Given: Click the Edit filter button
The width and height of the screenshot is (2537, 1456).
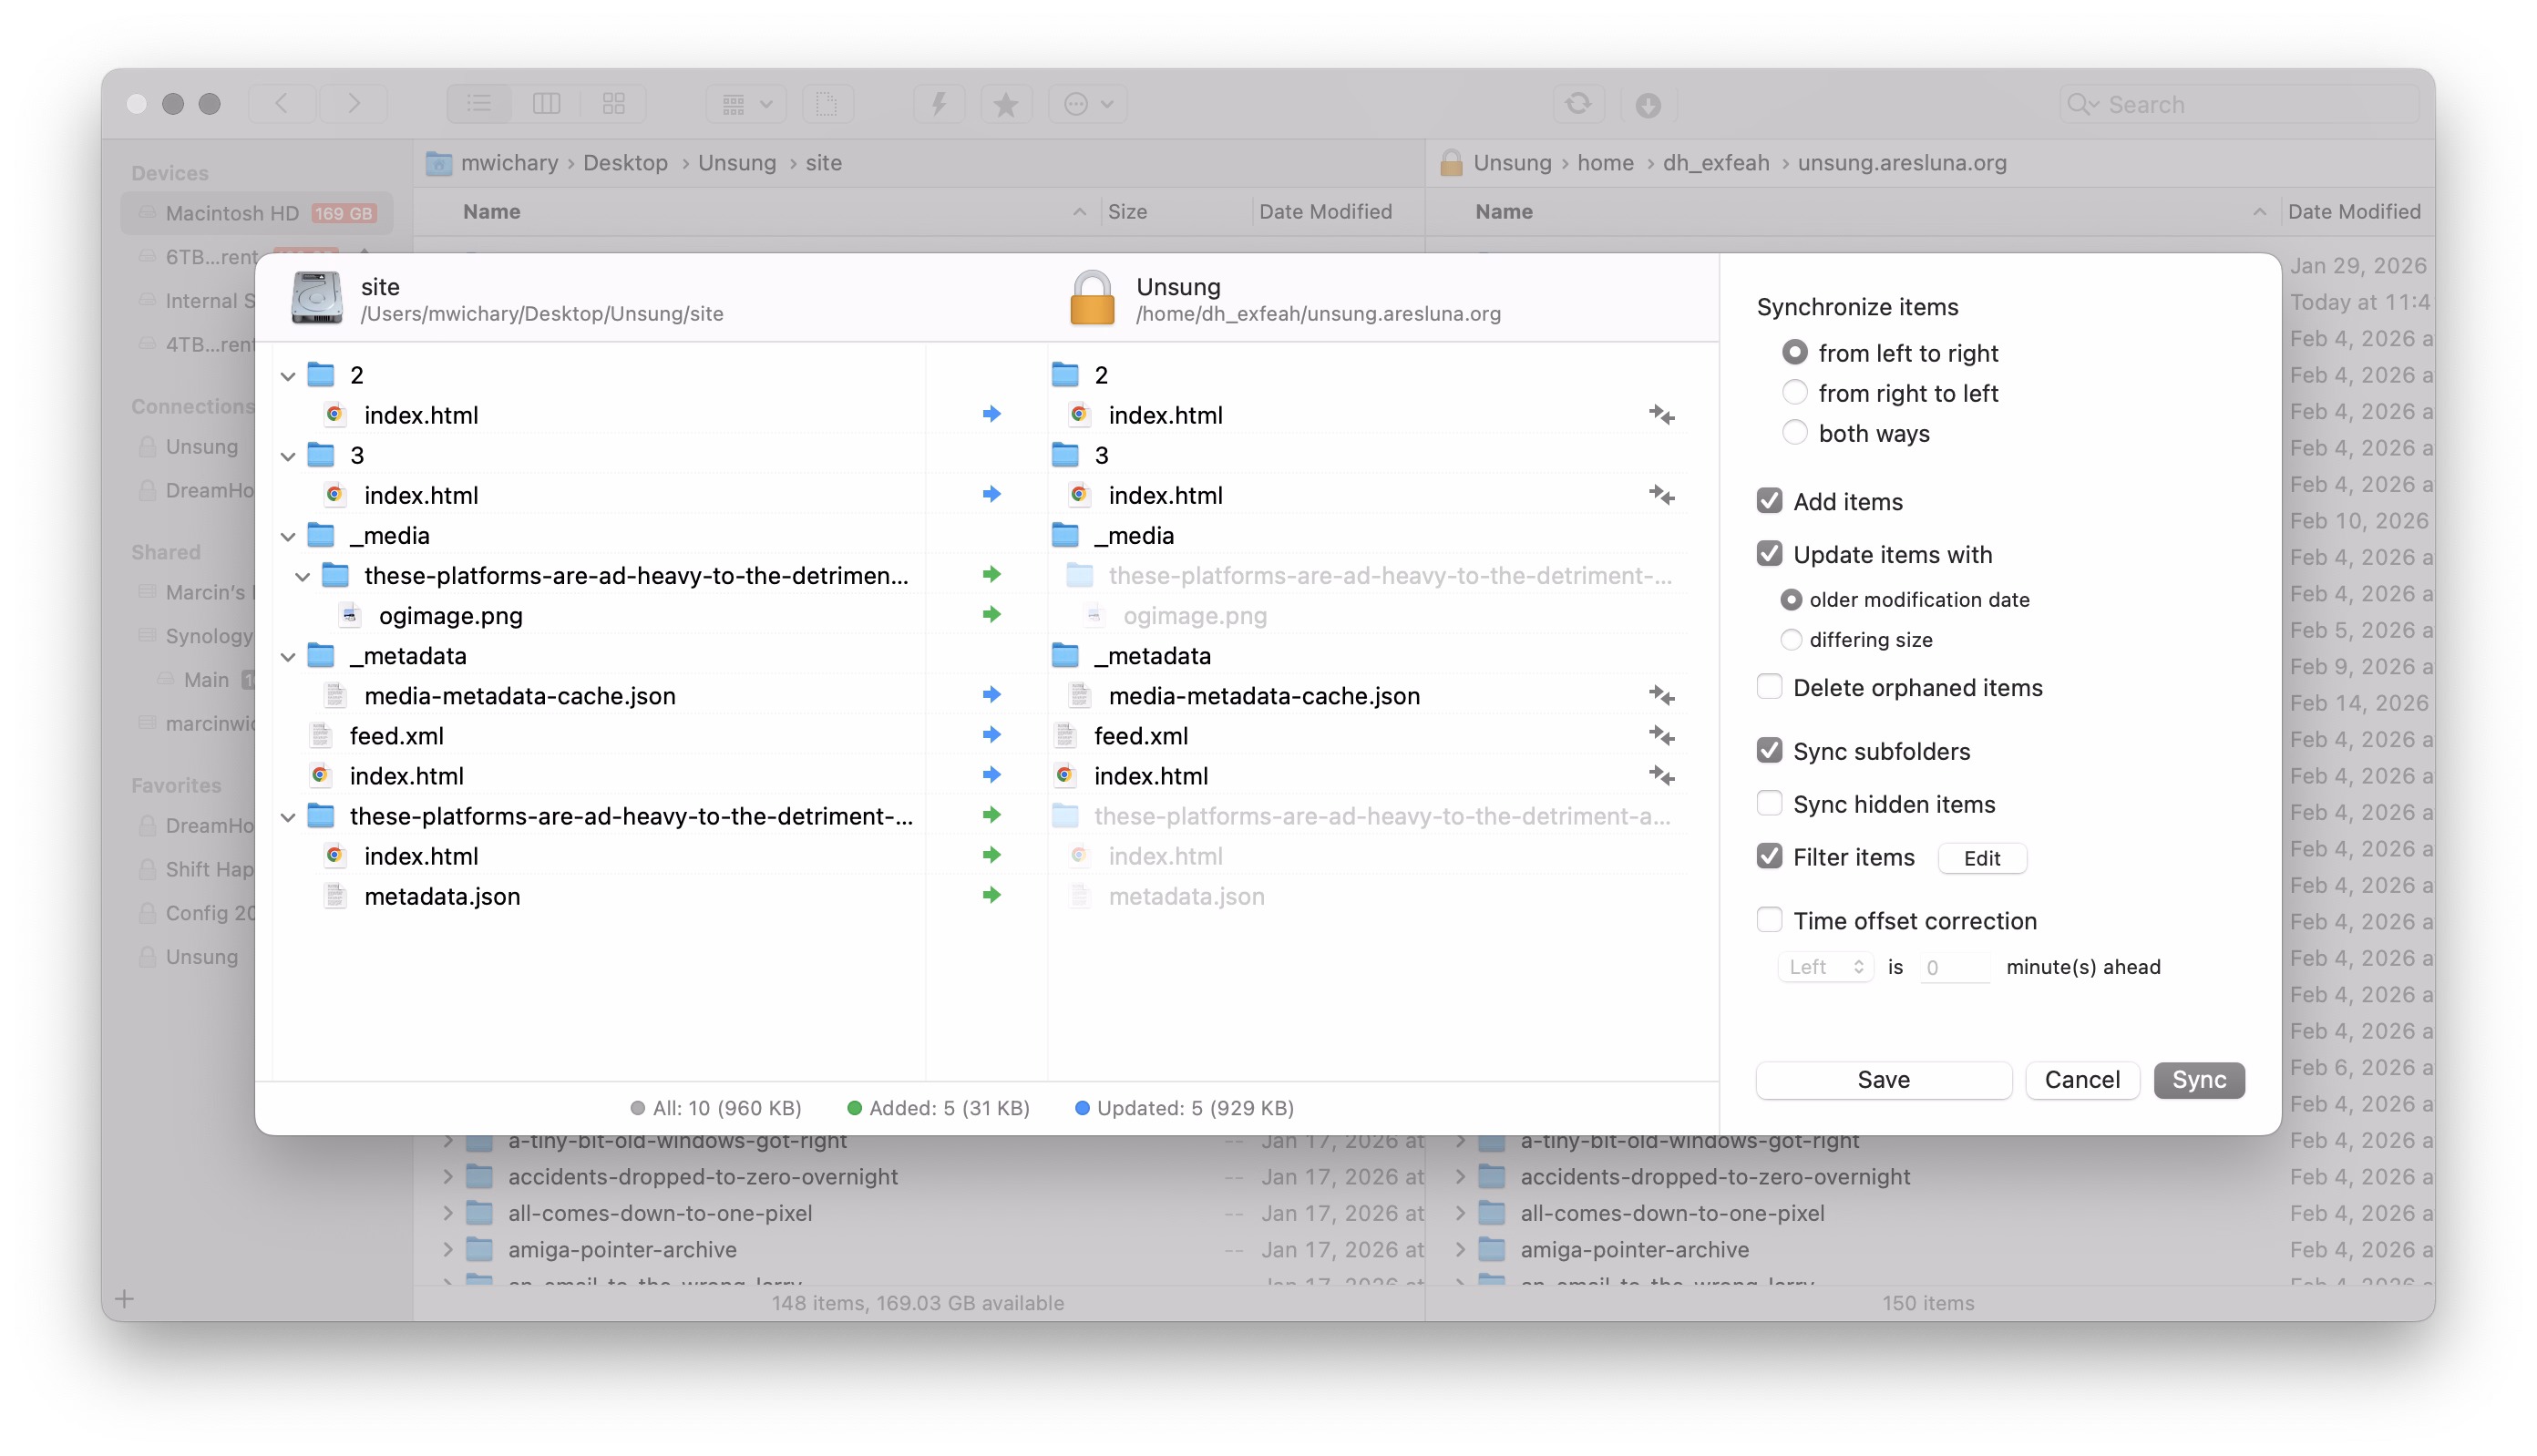Looking at the screenshot, I should tap(1981, 858).
